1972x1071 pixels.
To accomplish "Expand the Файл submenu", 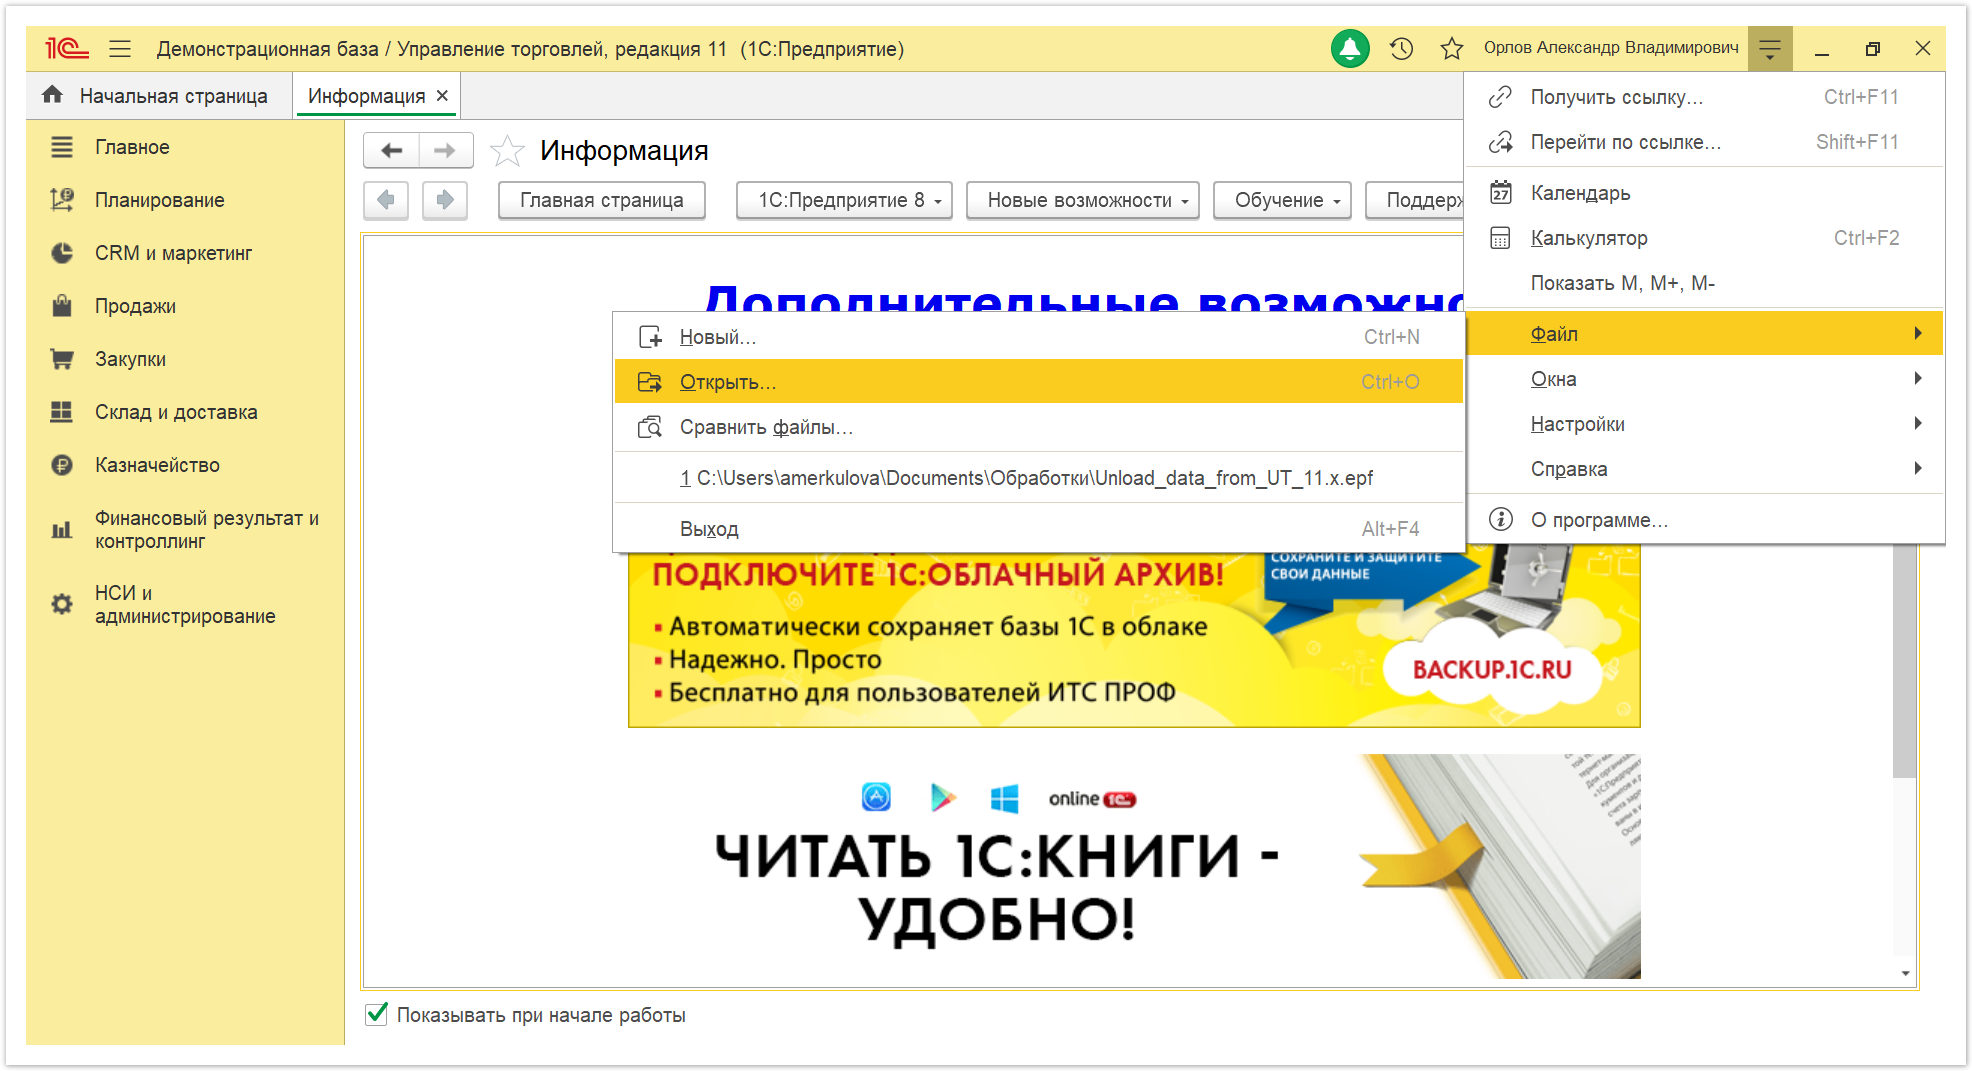I will pyautogui.click(x=1705, y=333).
